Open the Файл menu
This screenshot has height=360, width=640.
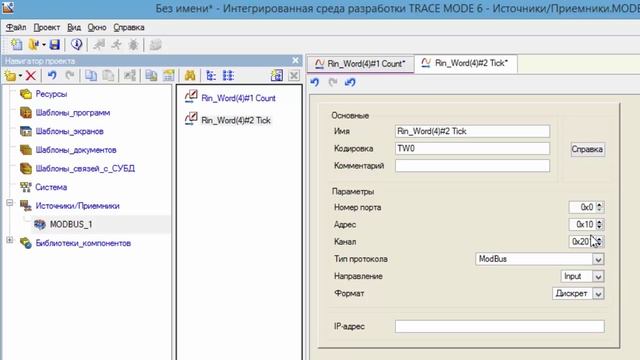pos(16,27)
